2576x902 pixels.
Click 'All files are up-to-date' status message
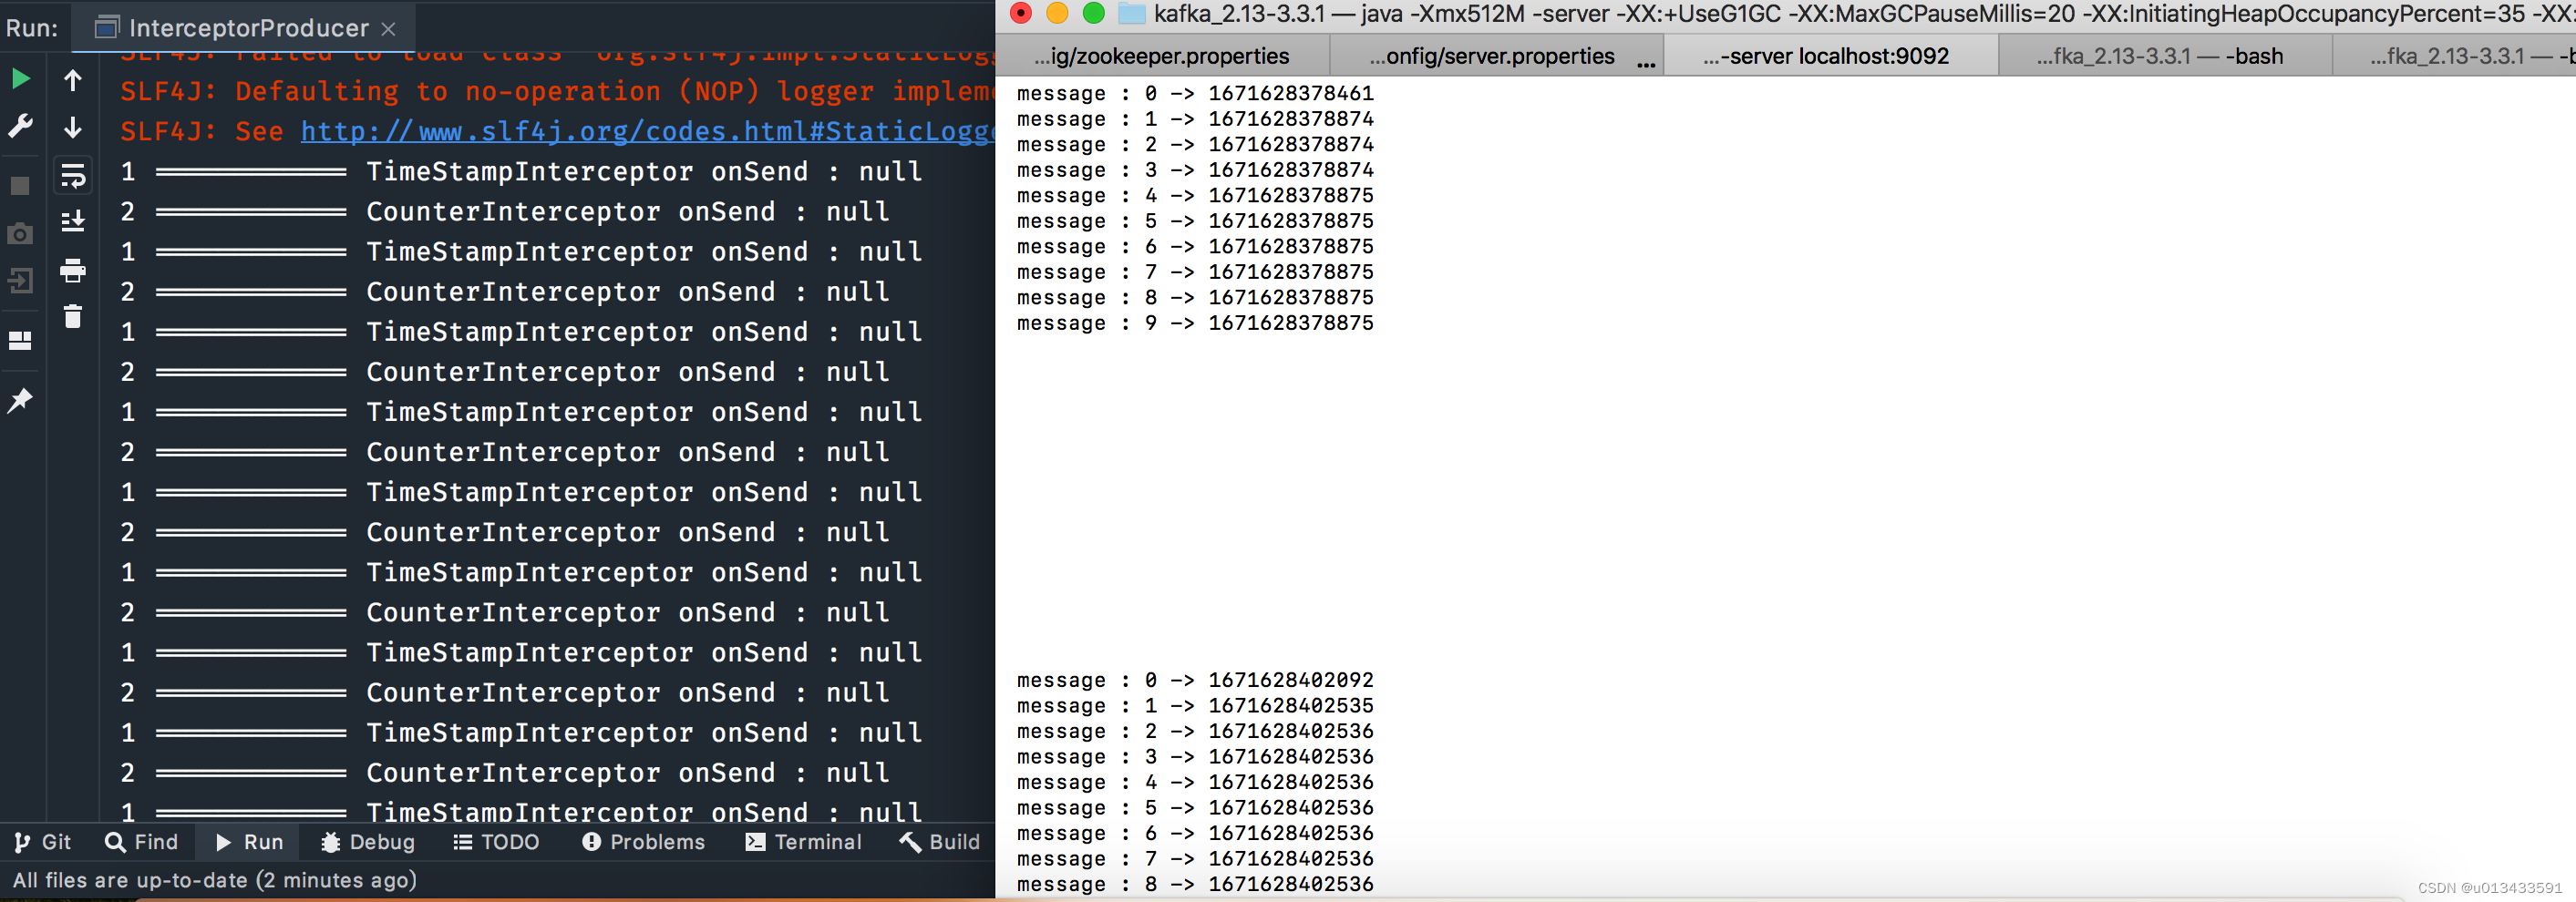[x=214, y=880]
